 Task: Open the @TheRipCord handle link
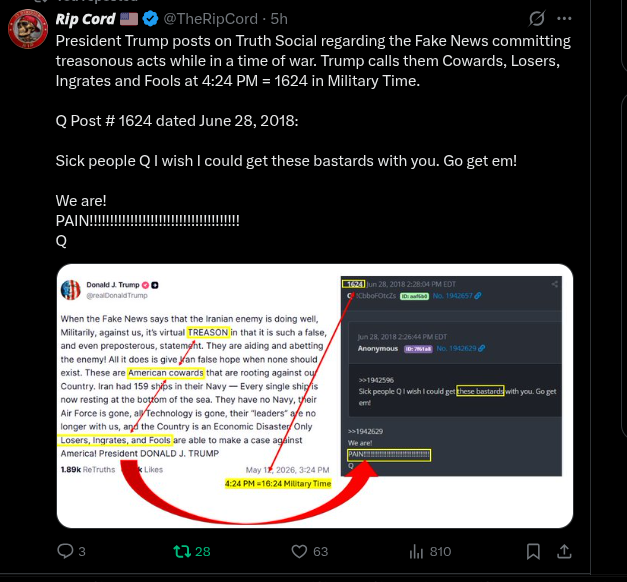tap(210, 19)
